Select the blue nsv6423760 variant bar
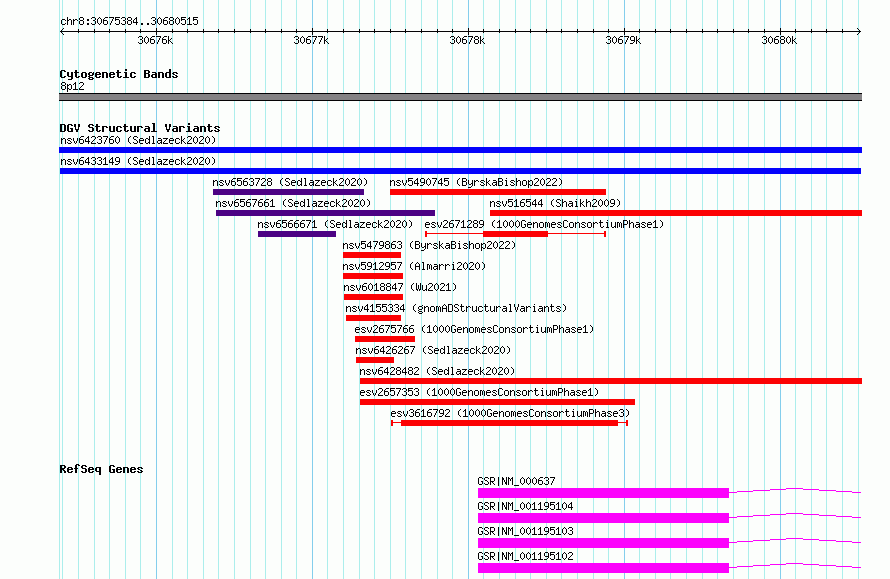 pyautogui.click(x=460, y=150)
